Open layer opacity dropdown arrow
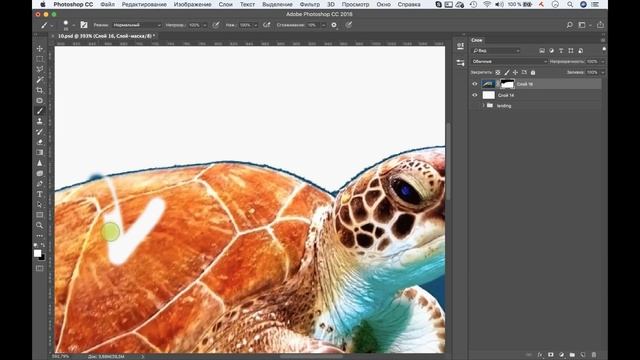The image size is (640, 360). [602, 62]
